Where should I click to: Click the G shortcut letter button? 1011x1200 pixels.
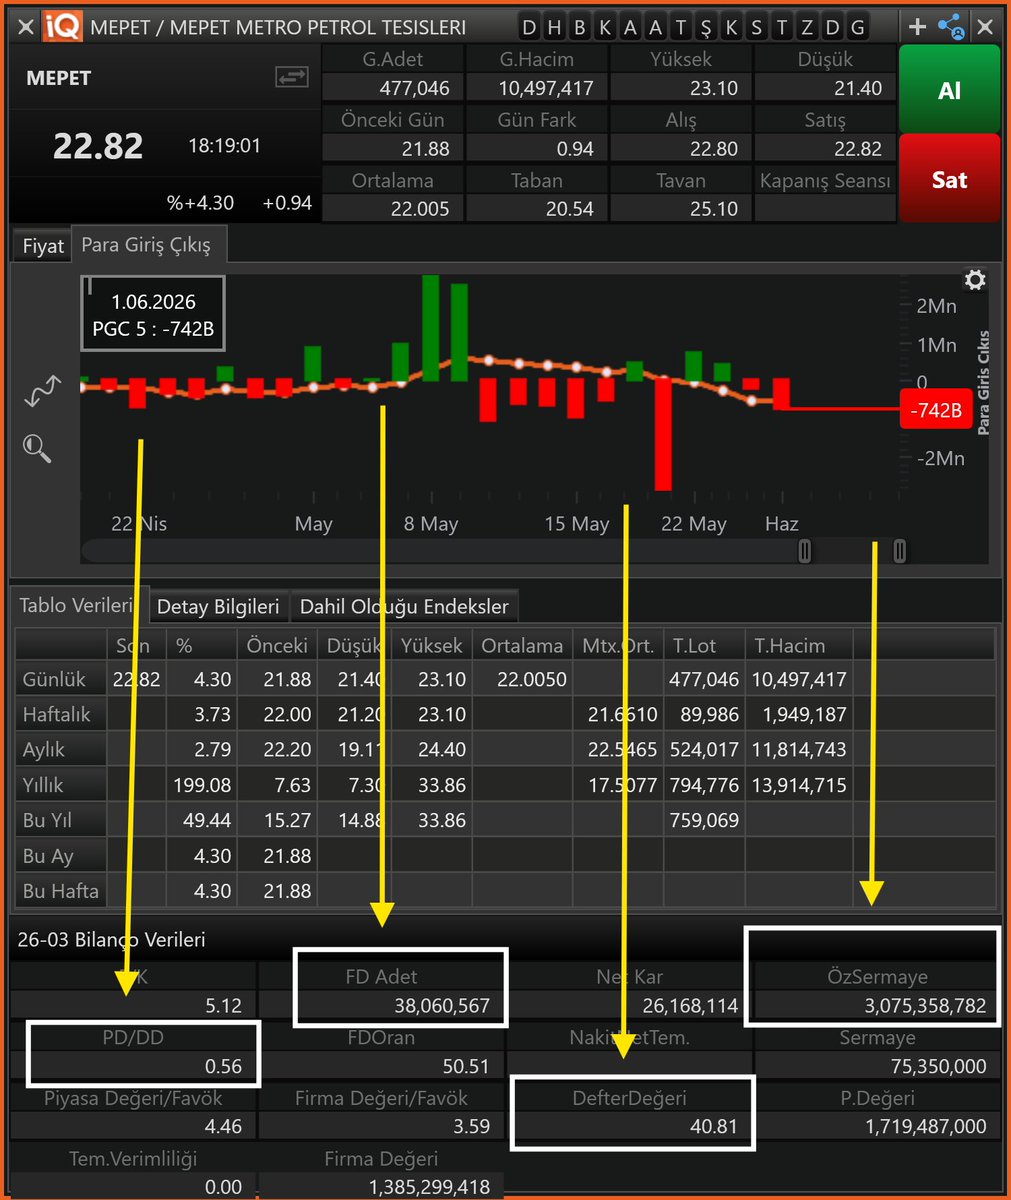coord(857,27)
